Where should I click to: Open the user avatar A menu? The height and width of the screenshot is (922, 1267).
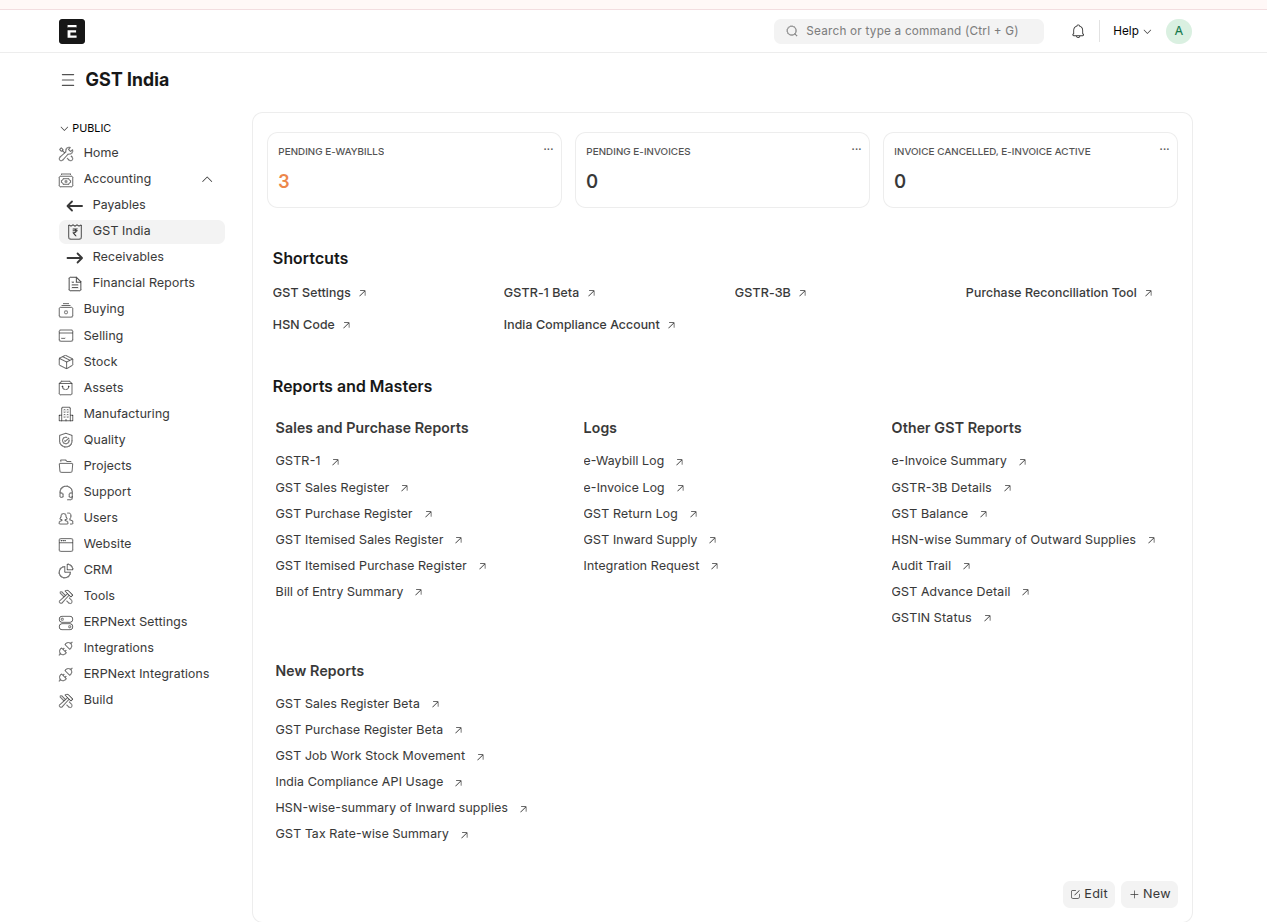click(1179, 31)
